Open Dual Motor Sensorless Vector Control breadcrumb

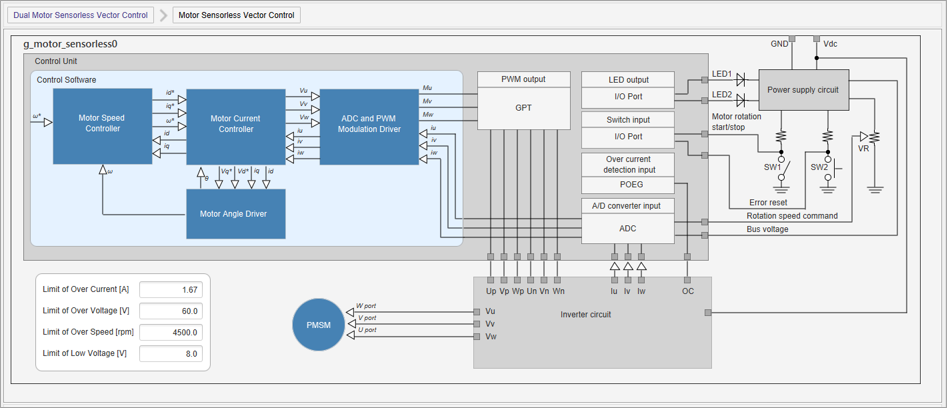point(82,15)
